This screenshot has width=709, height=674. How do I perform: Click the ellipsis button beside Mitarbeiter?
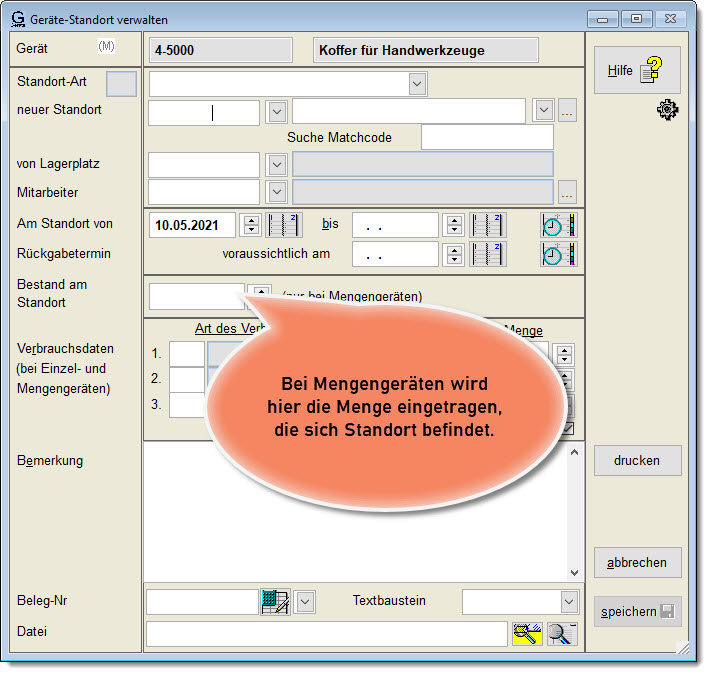(567, 191)
